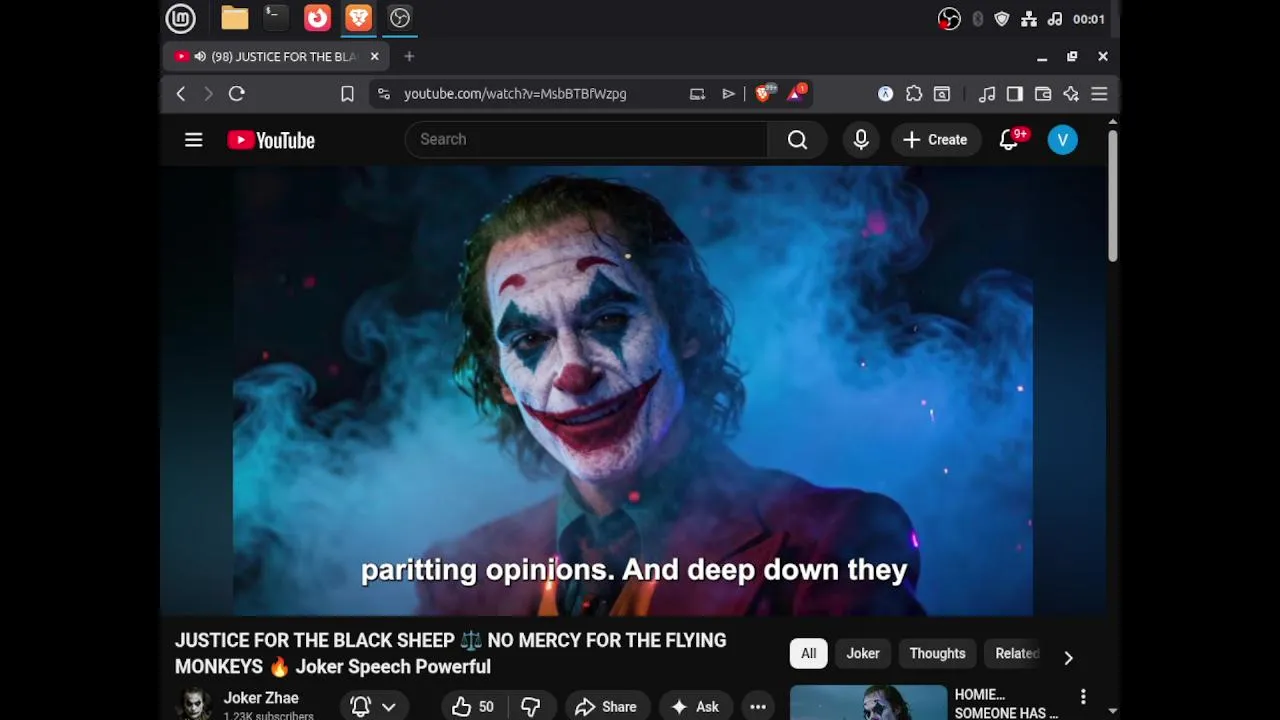The height and width of the screenshot is (720, 1280).
Task: Open Brave Wallet
Action: tap(1043, 94)
